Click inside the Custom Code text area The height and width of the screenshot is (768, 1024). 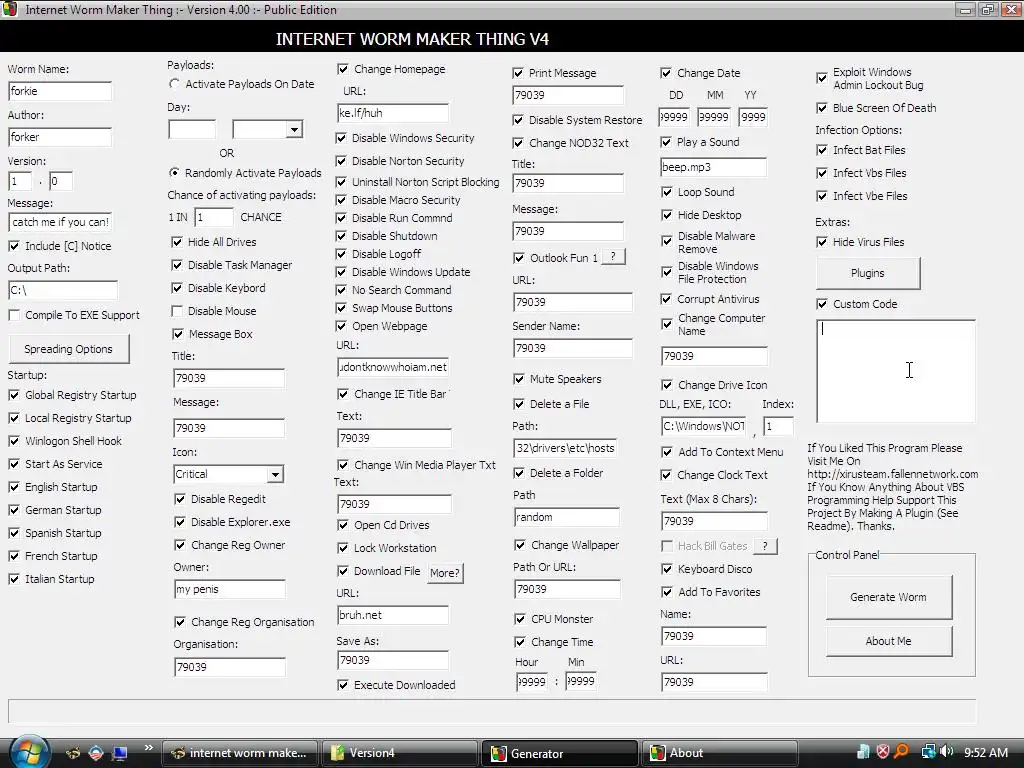pyautogui.click(x=895, y=371)
